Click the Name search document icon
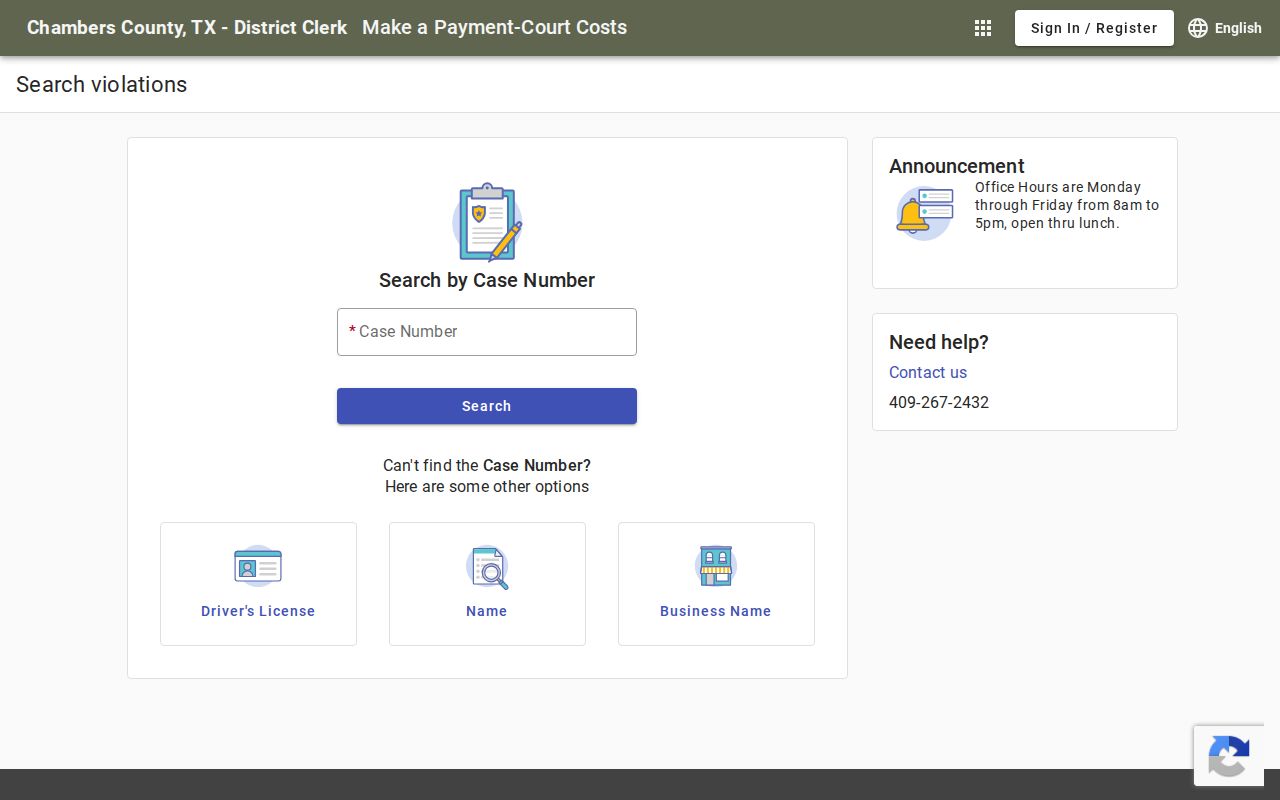 pos(487,567)
